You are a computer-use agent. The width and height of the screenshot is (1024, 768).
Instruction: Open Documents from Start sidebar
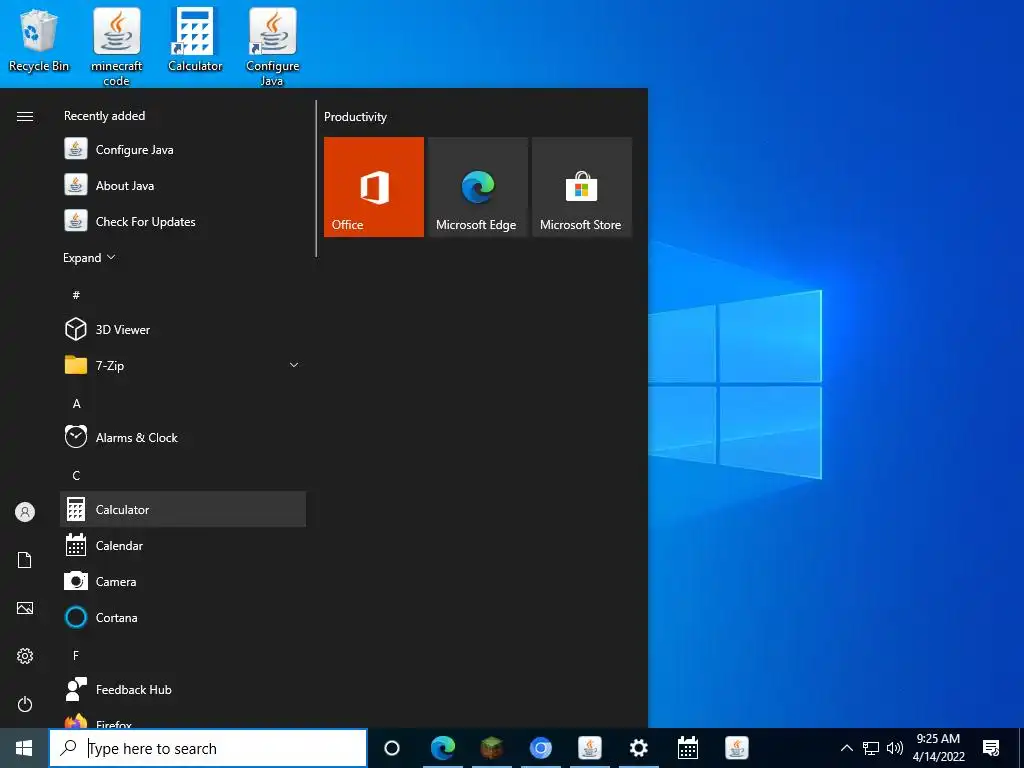(25, 560)
